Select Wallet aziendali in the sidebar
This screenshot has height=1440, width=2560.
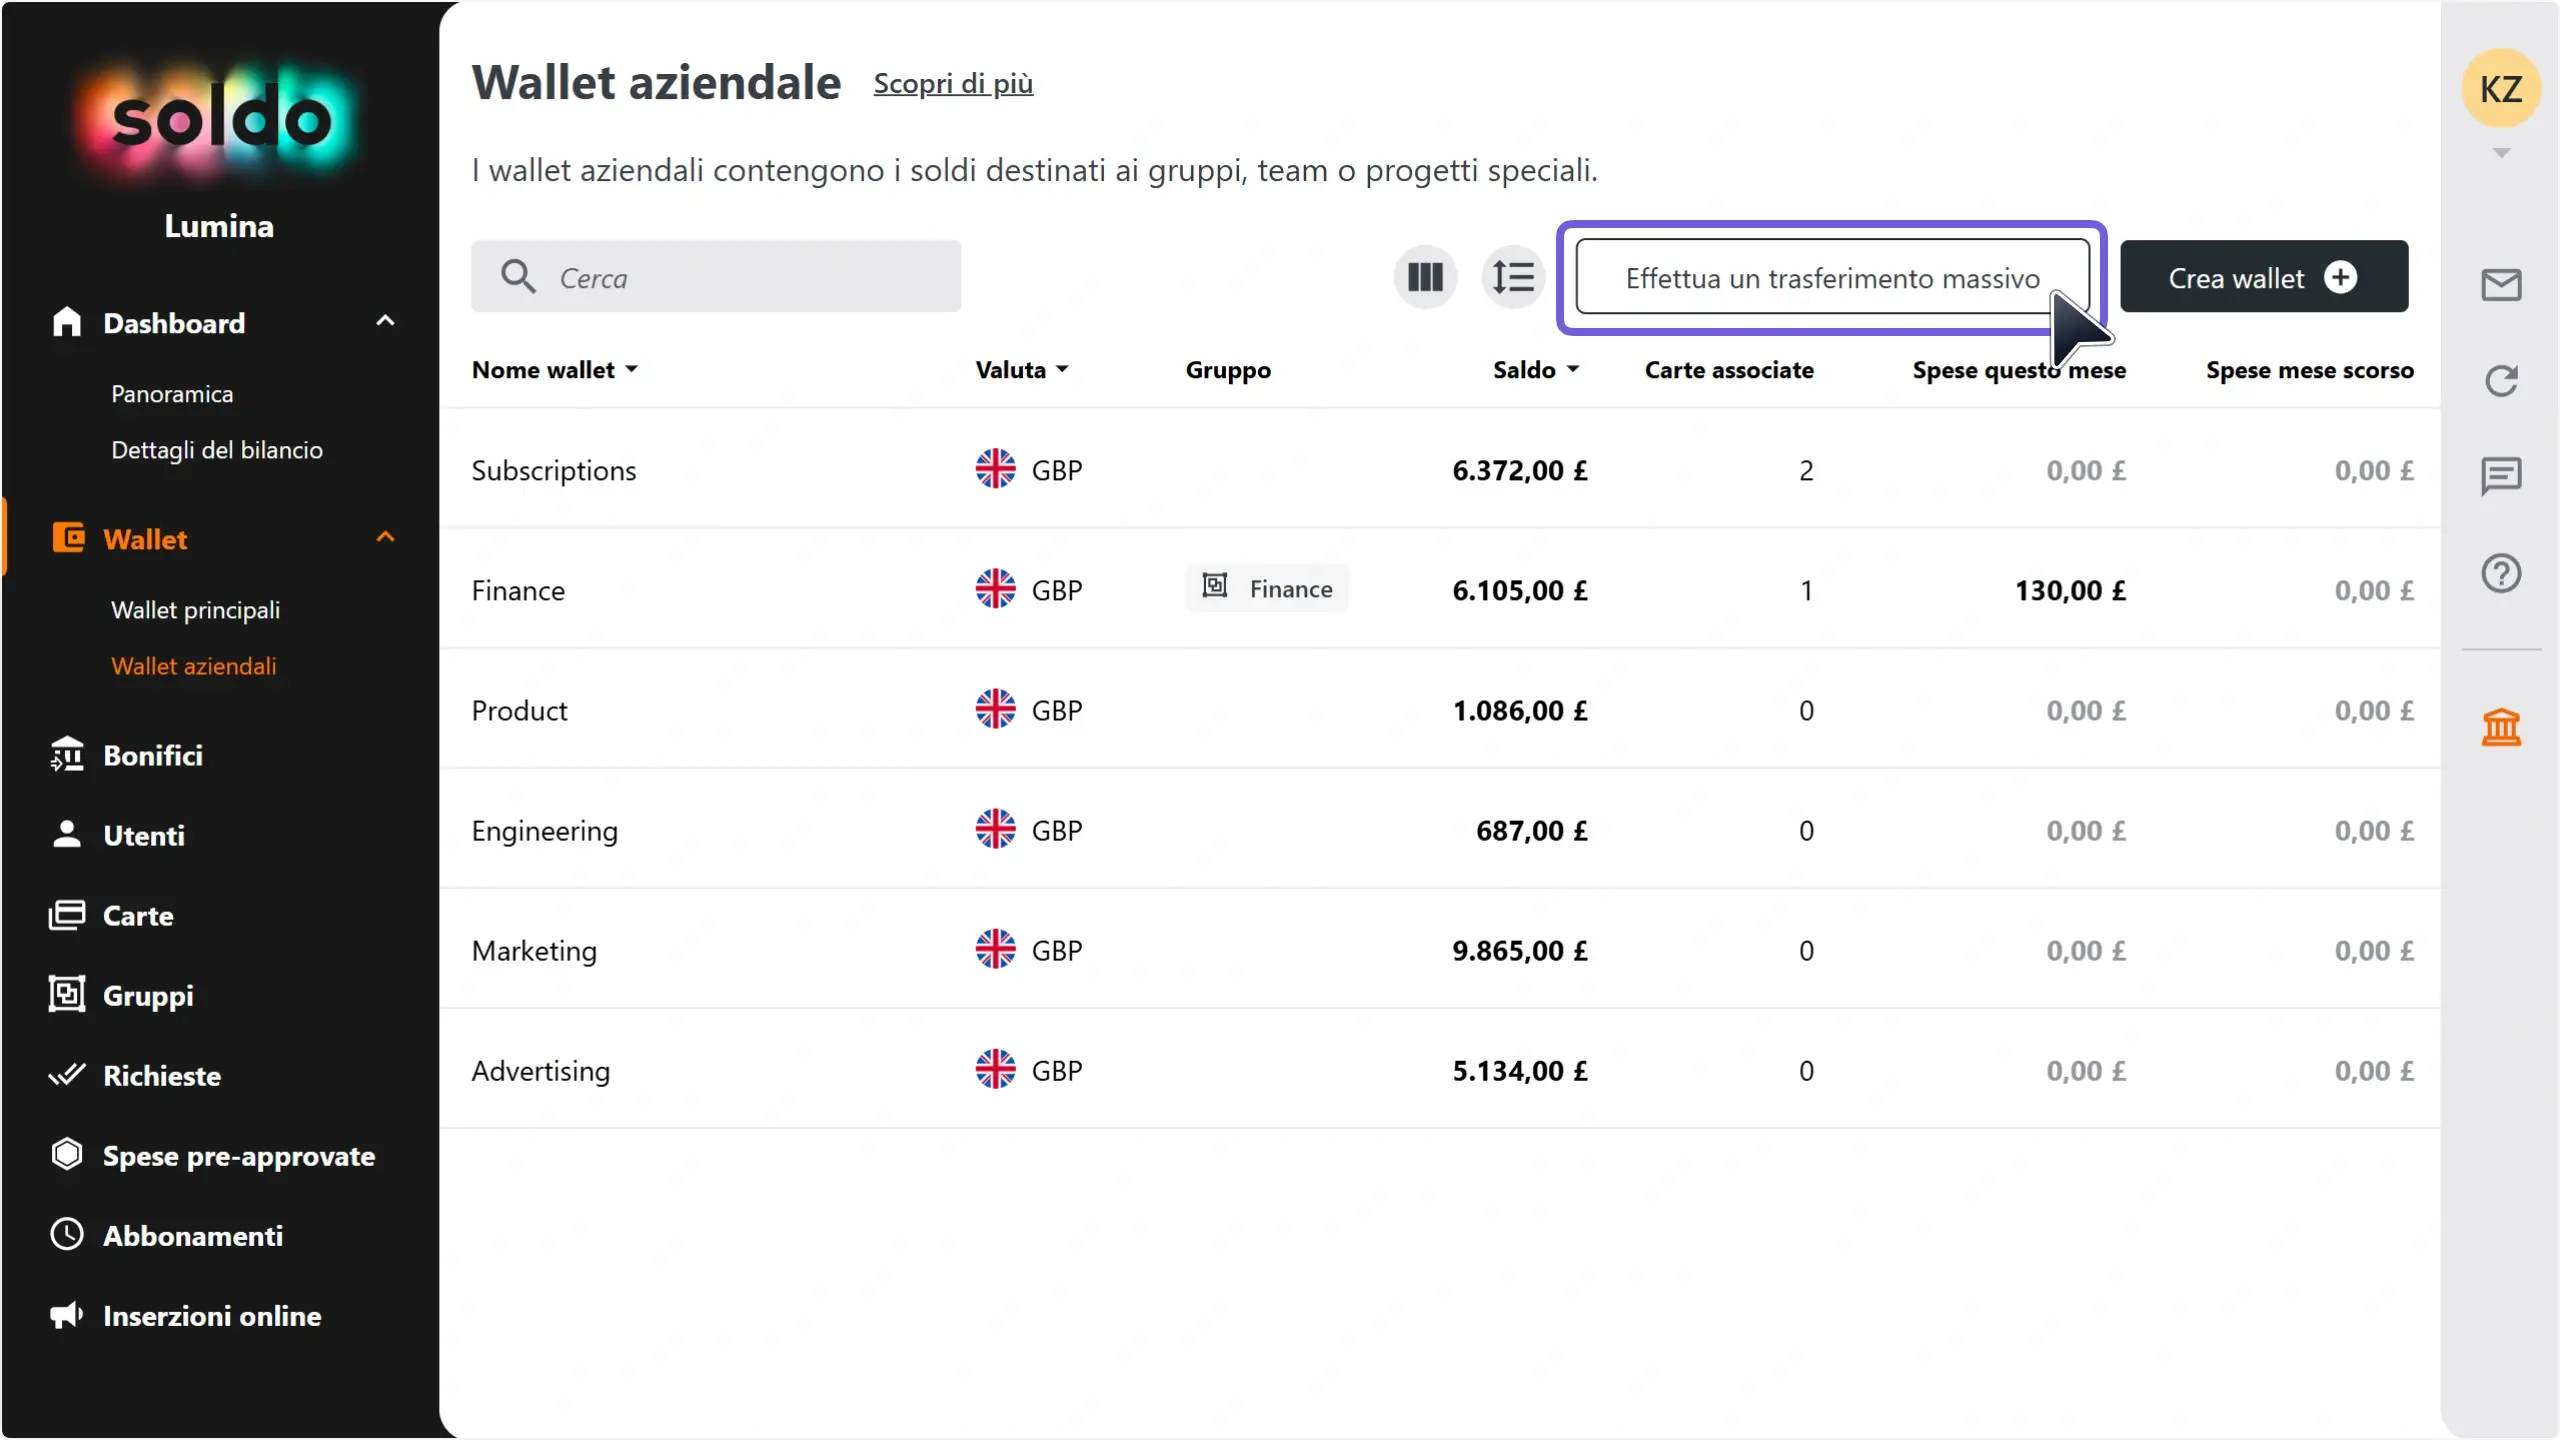tap(193, 666)
